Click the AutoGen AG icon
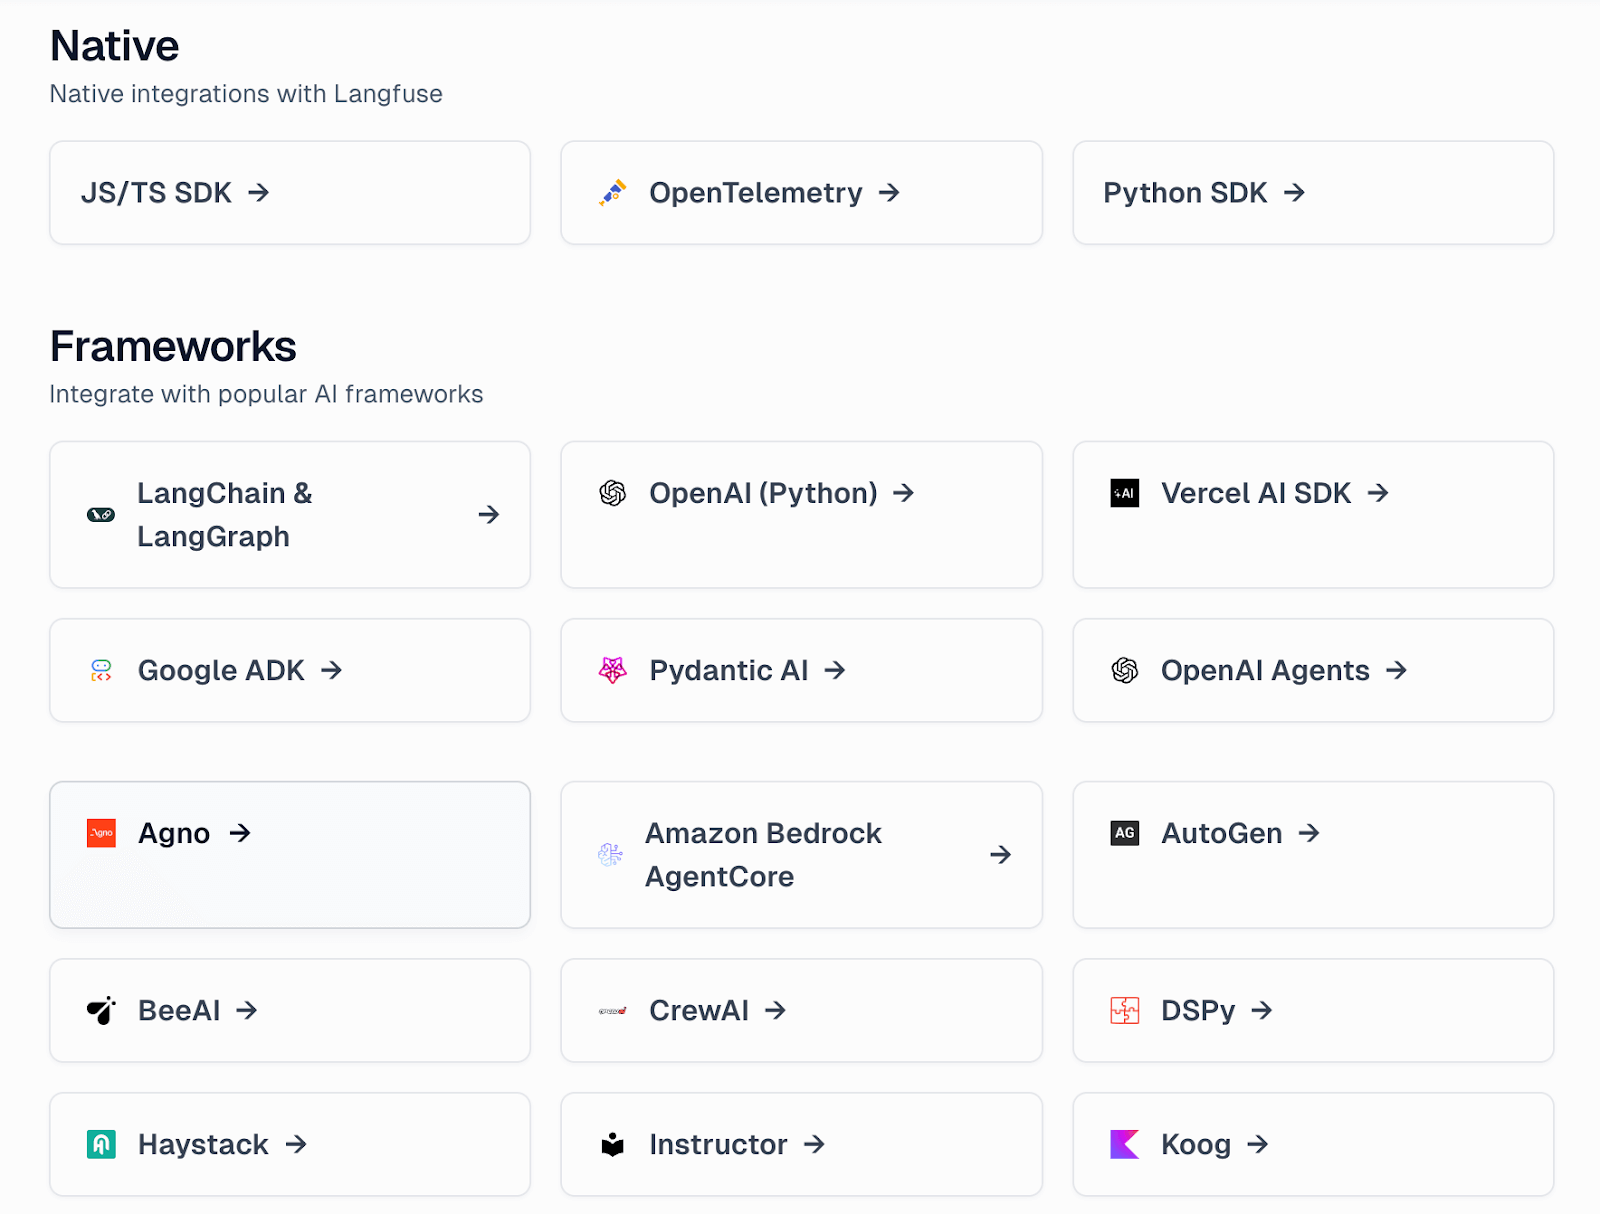1600x1214 pixels. tap(1124, 833)
